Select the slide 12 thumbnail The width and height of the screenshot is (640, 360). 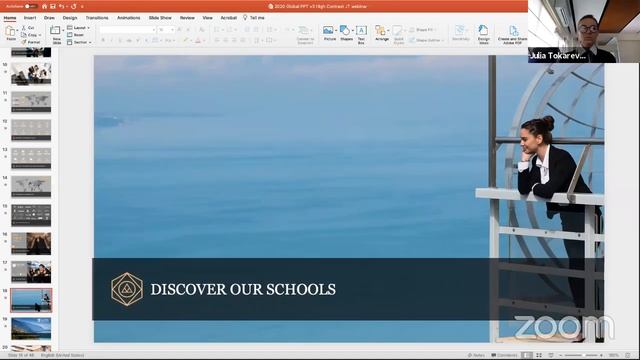(x=31, y=130)
